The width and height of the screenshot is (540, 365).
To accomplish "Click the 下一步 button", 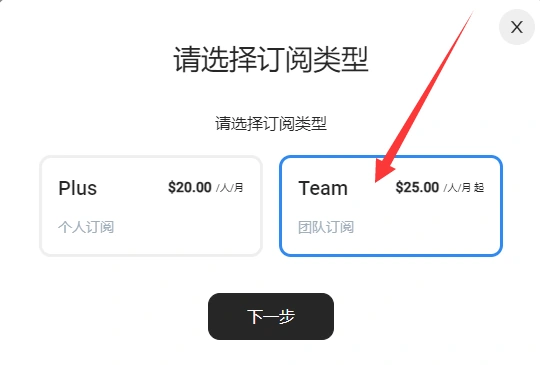I will click(x=271, y=316).
